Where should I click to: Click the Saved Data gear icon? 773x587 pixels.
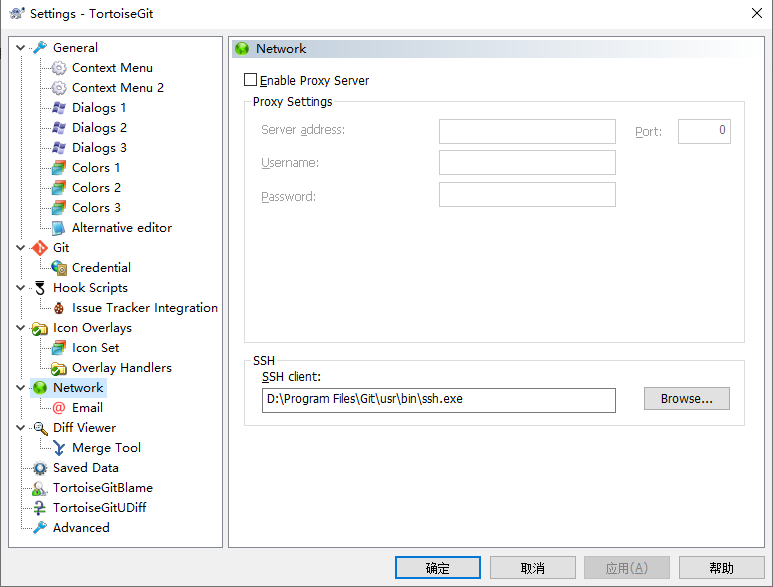(40, 468)
